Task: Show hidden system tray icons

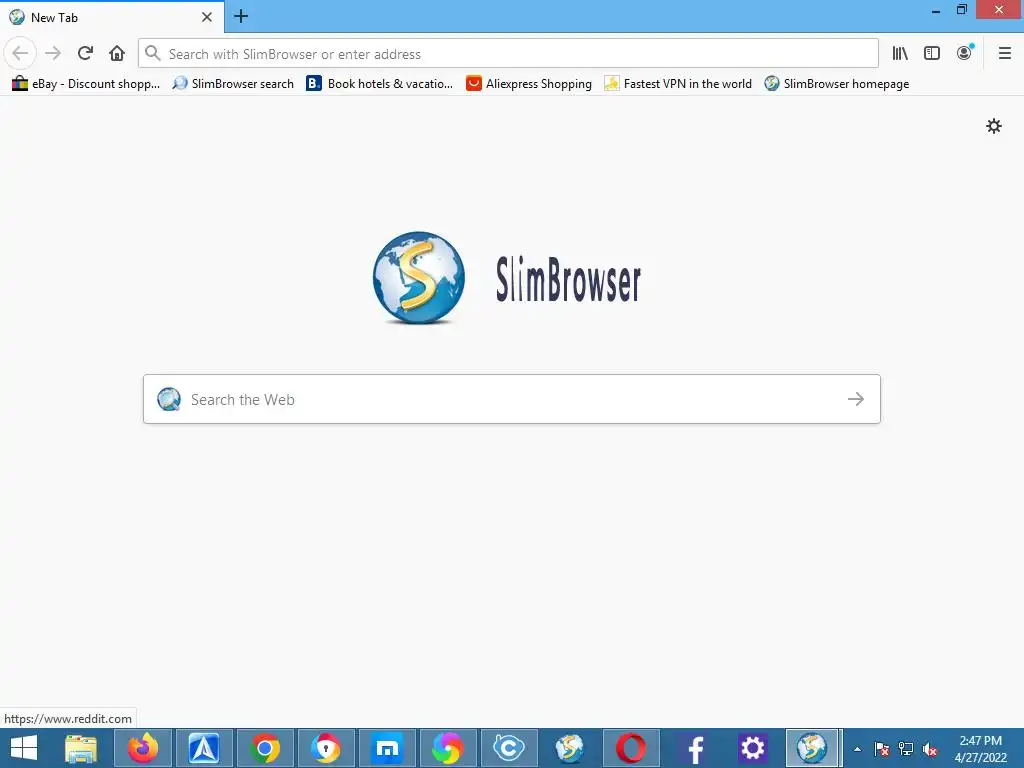Action: (x=857, y=749)
